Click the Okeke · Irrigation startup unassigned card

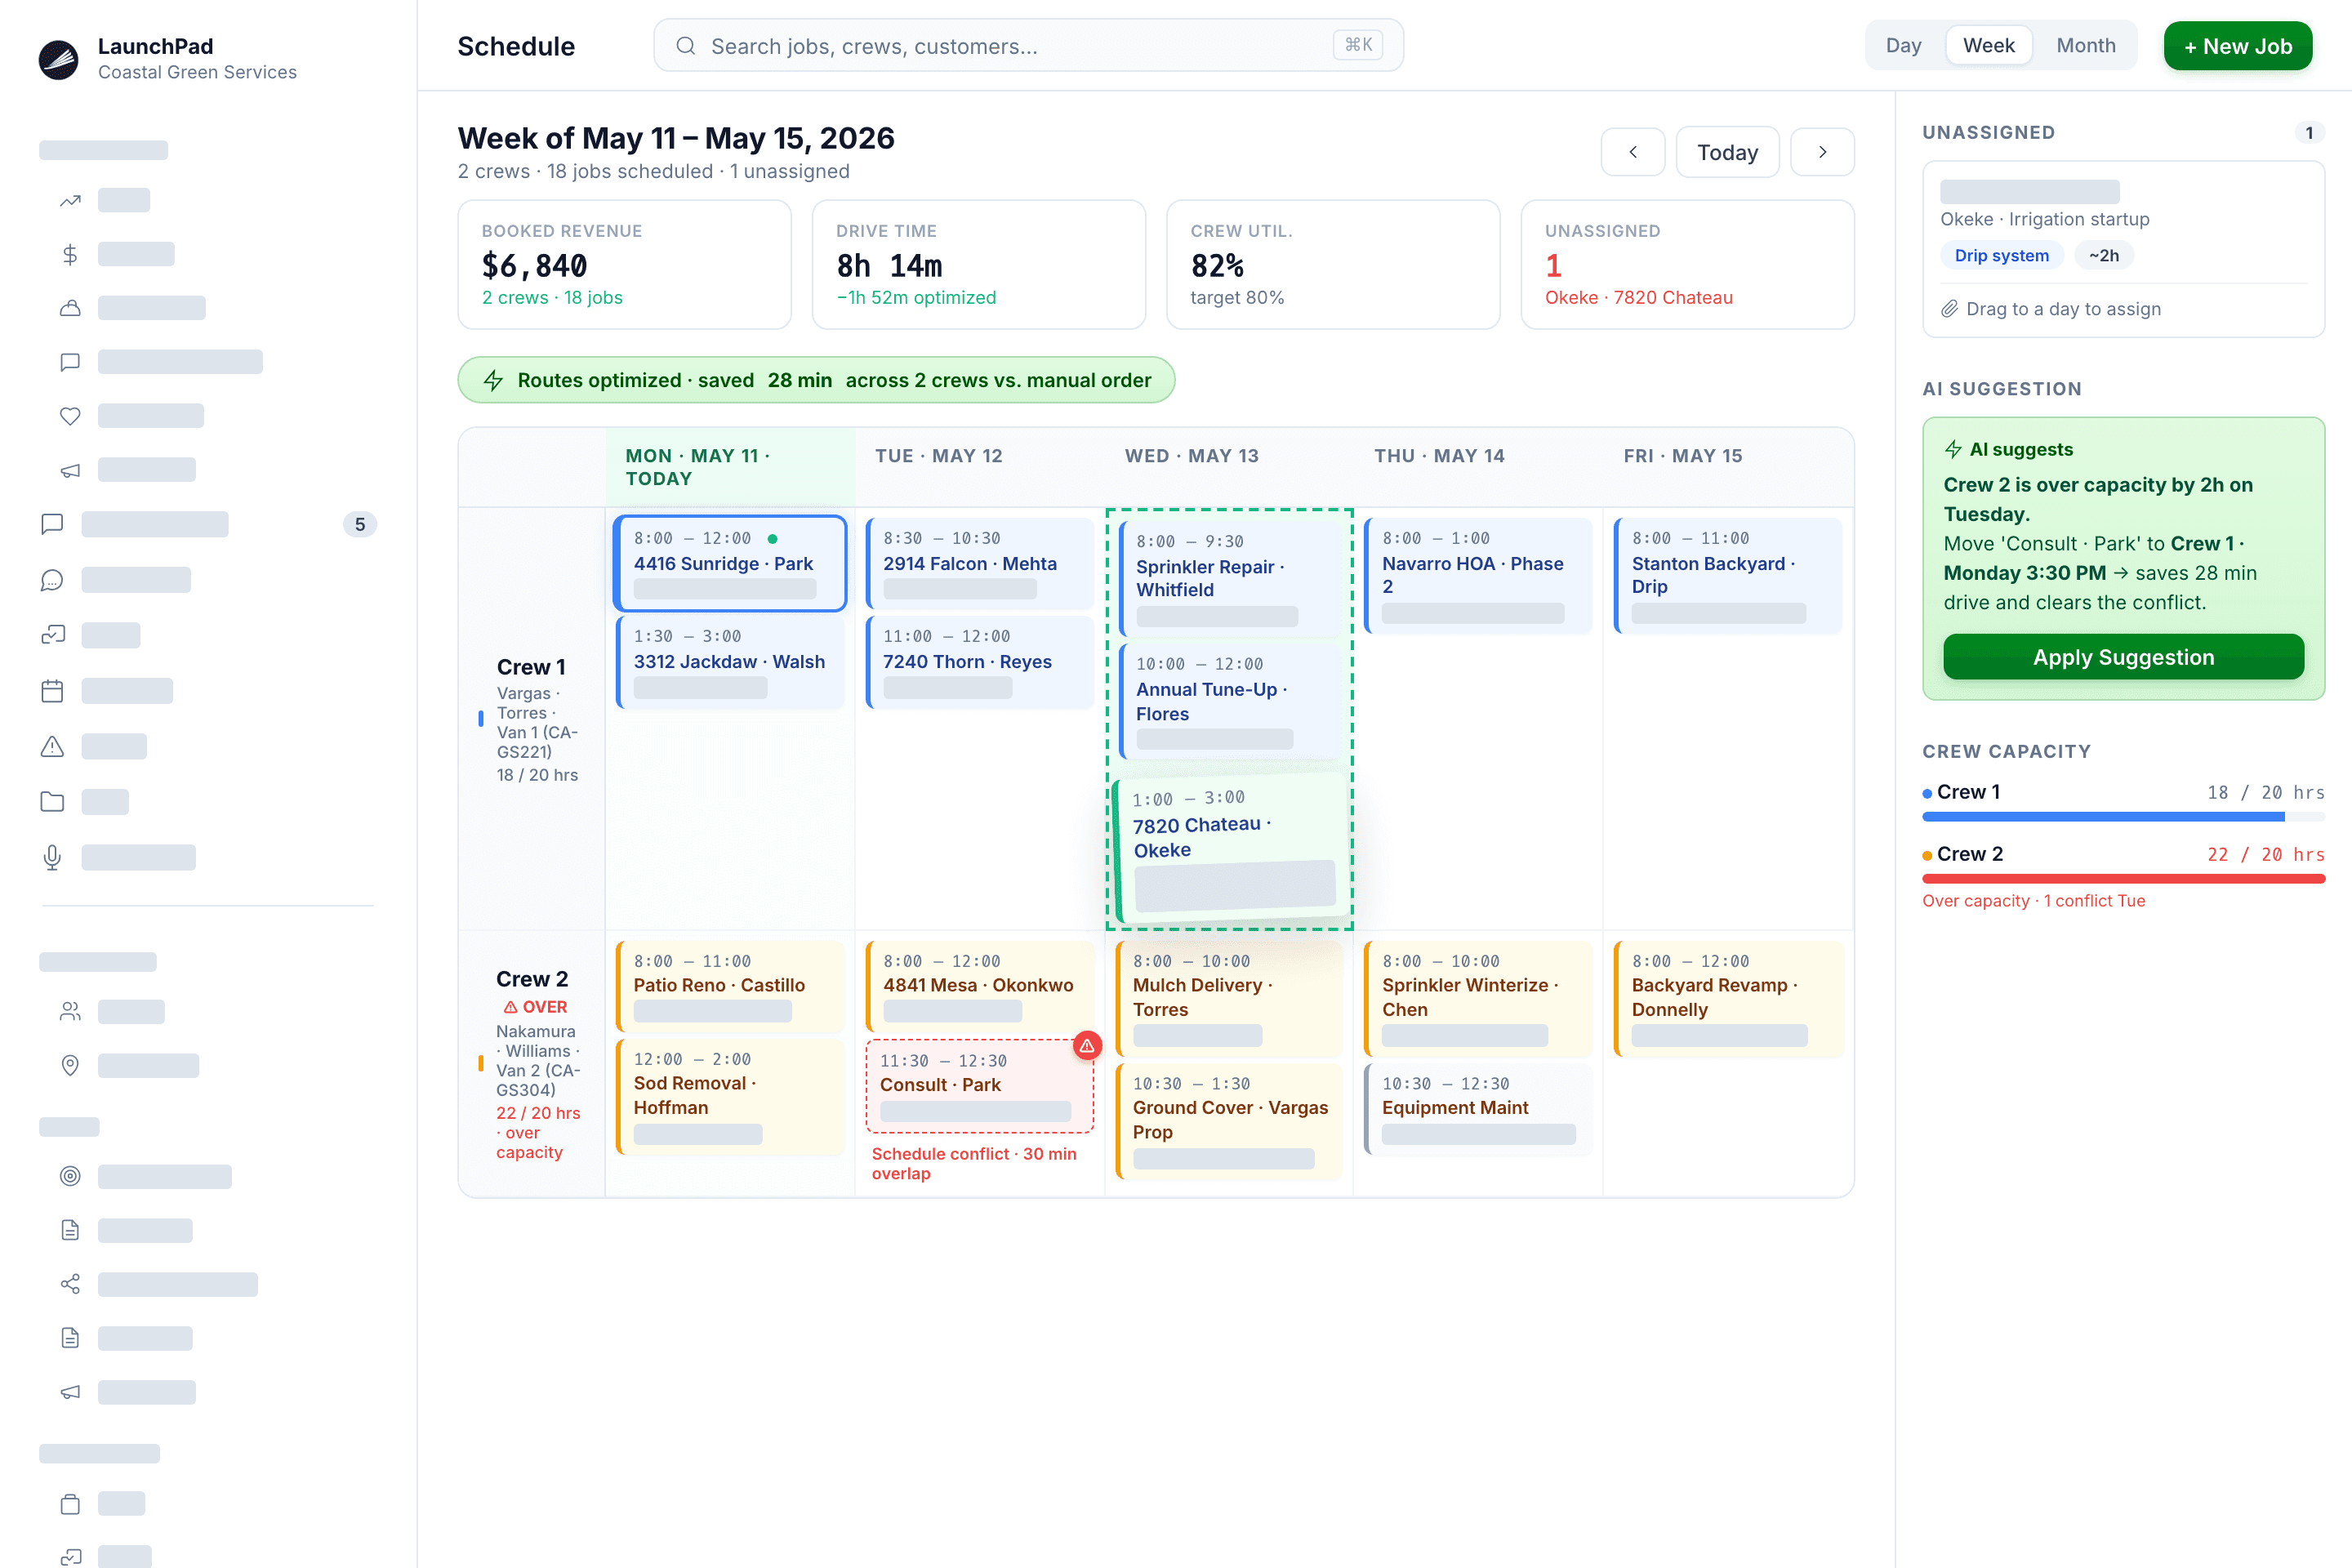click(x=2123, y=249)
